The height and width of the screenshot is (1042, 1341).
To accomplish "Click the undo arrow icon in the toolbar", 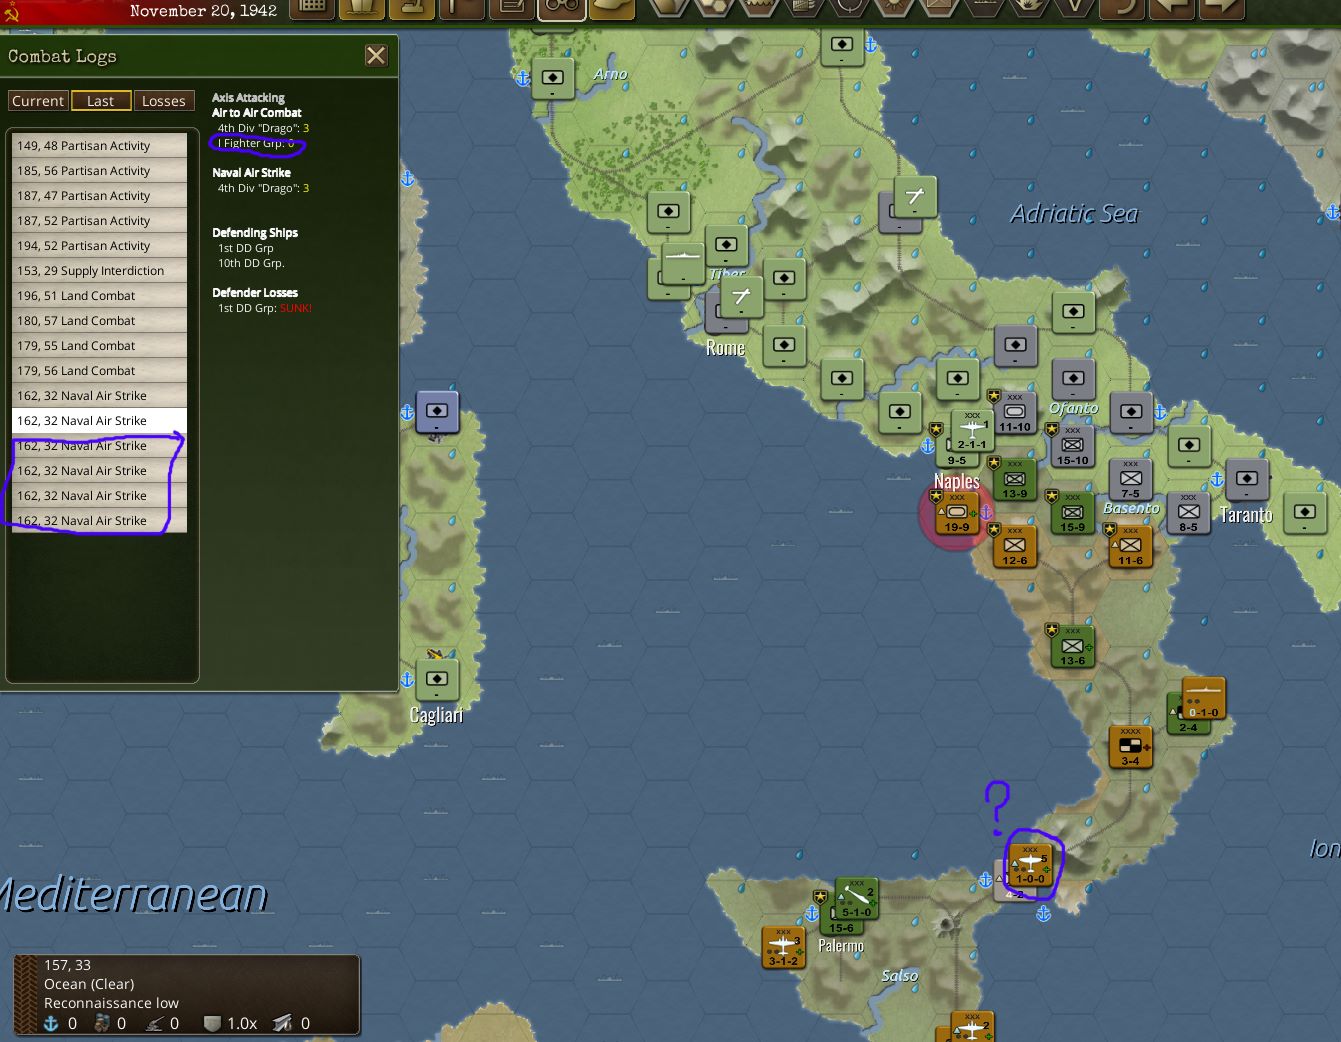I will click(x=1125, y=10).
